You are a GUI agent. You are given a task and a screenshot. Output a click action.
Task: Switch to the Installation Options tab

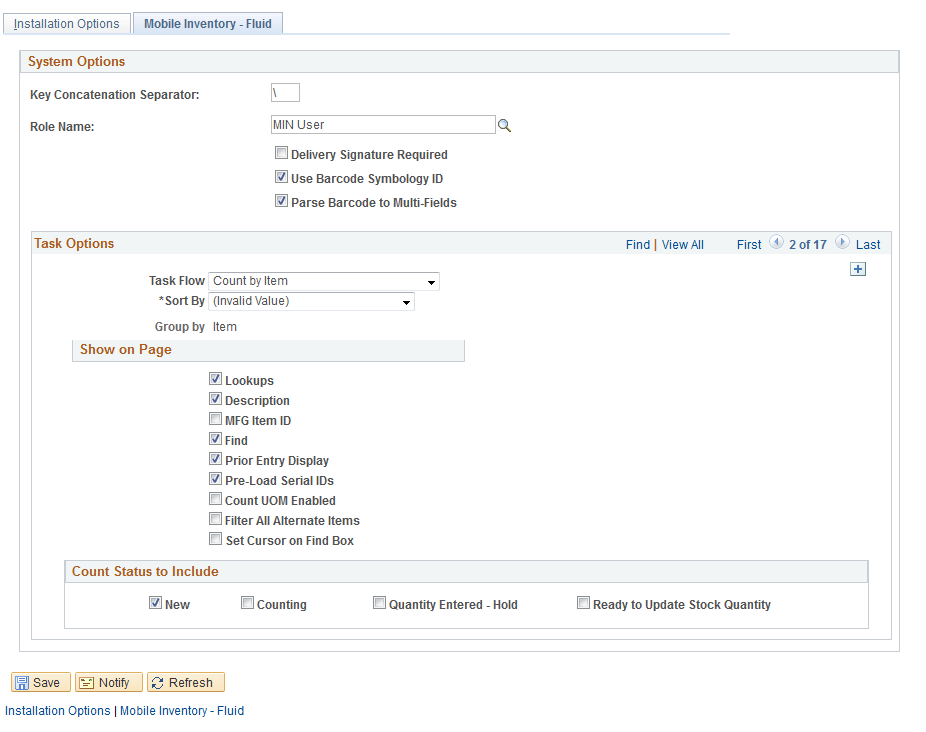click(66, 22)
